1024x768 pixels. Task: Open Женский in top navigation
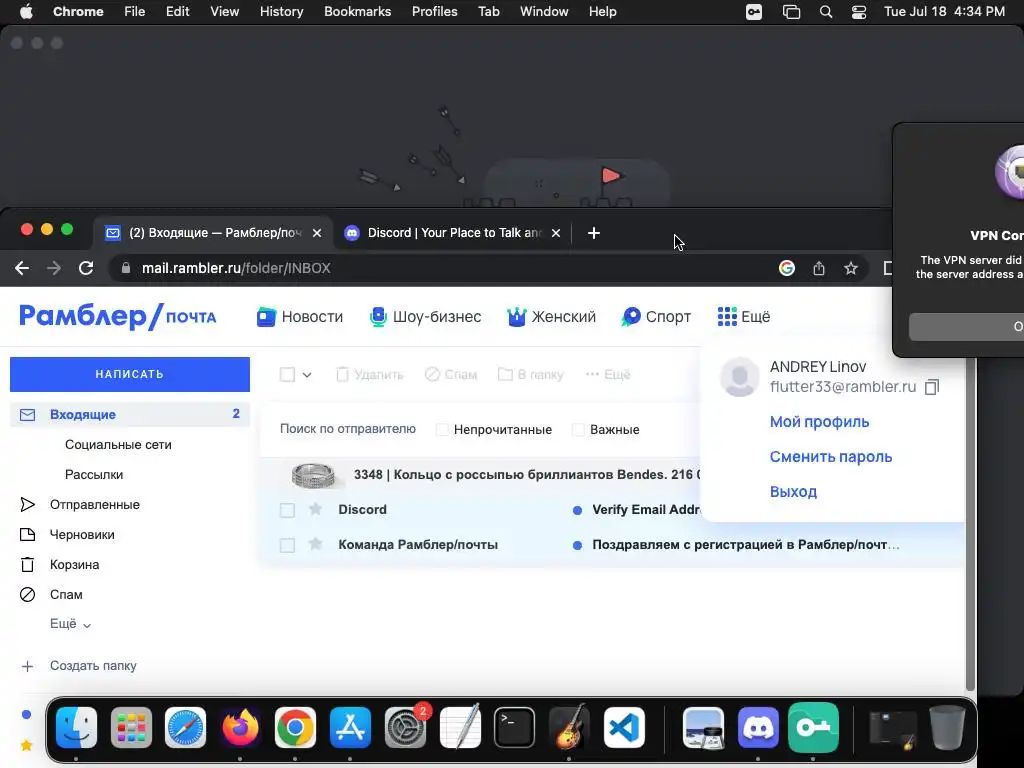[552, 317]
